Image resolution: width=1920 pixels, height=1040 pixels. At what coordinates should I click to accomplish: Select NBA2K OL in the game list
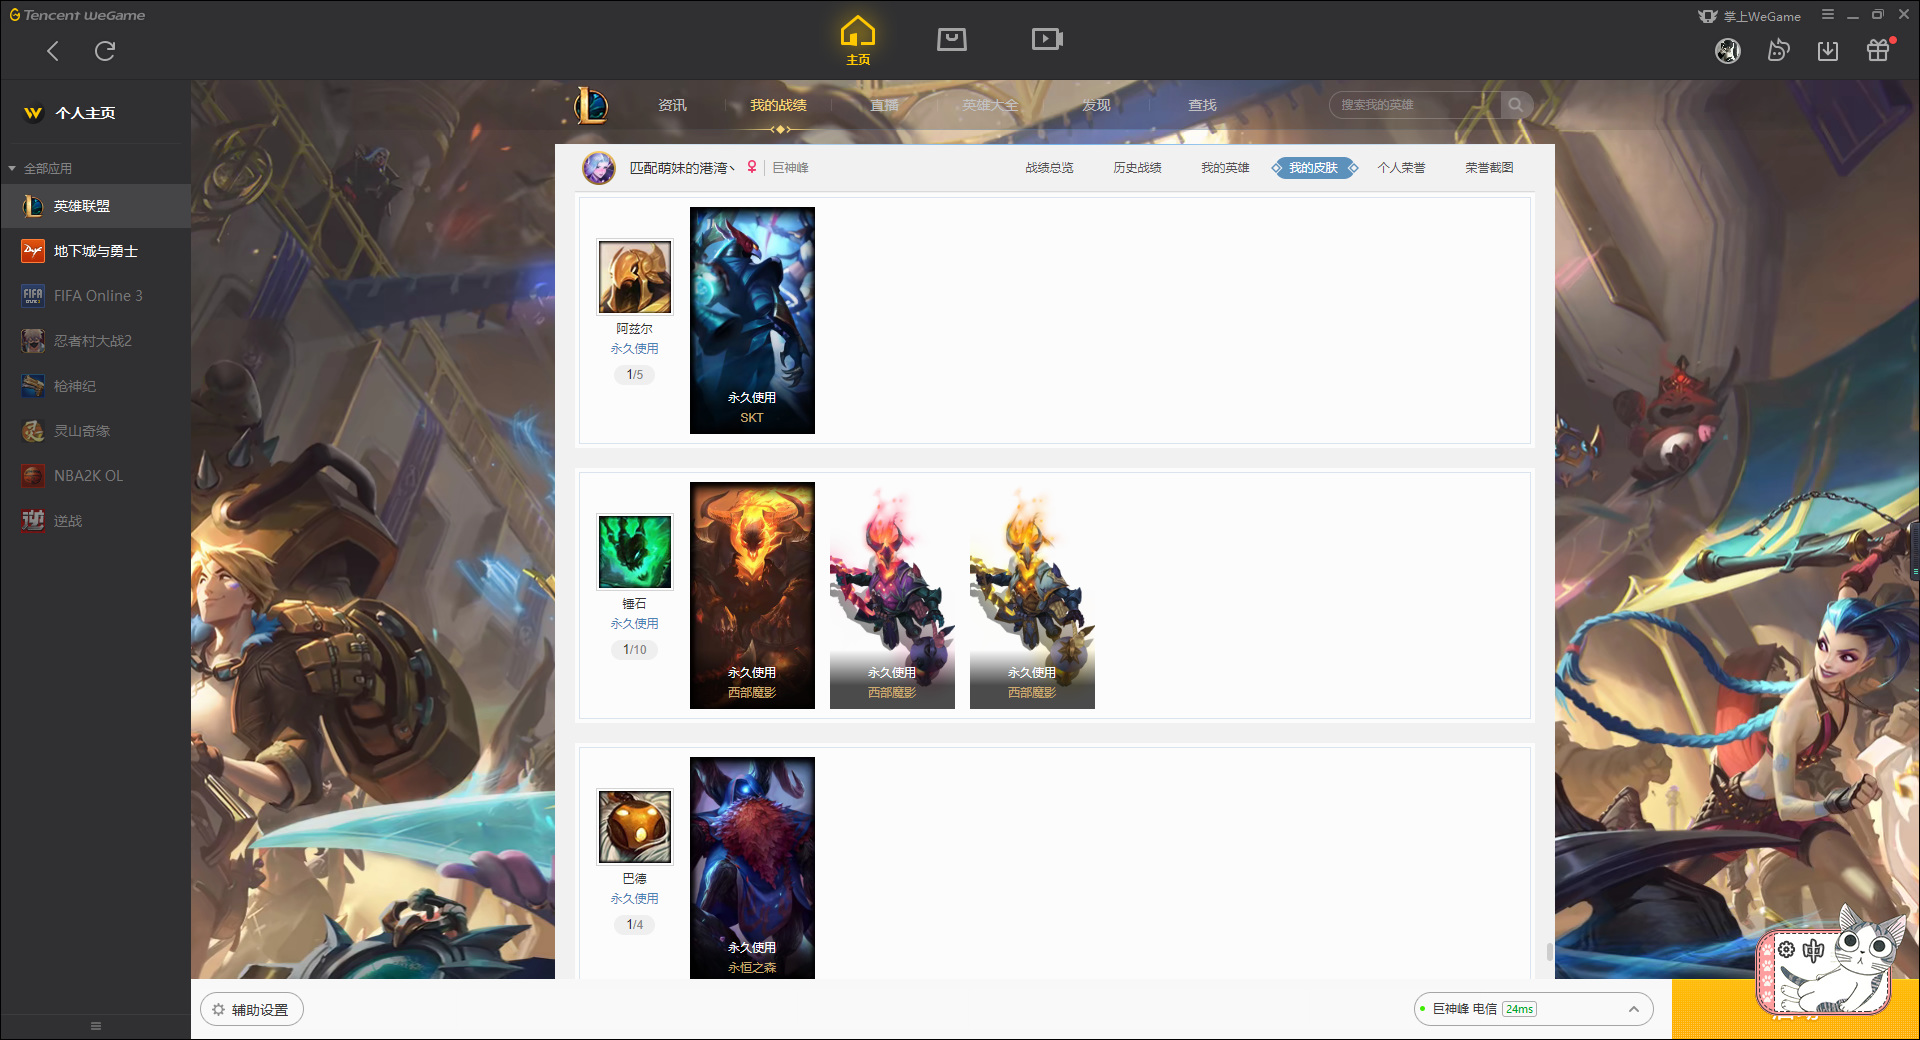pyautogui.click(x=95, y=476)
